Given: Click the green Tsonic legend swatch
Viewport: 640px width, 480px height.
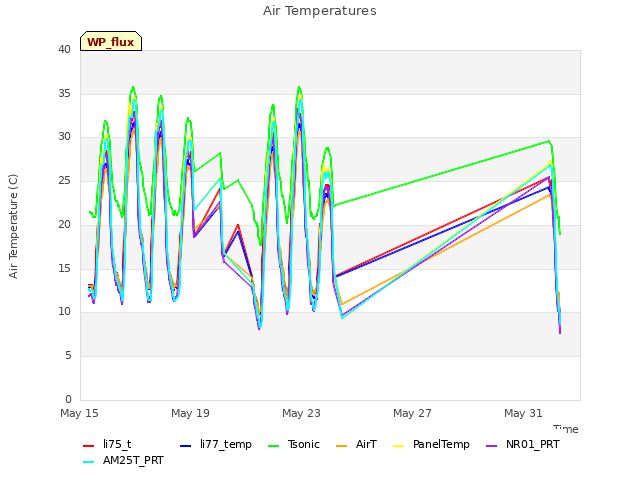Looking at the screenshot, I should 274,446.
